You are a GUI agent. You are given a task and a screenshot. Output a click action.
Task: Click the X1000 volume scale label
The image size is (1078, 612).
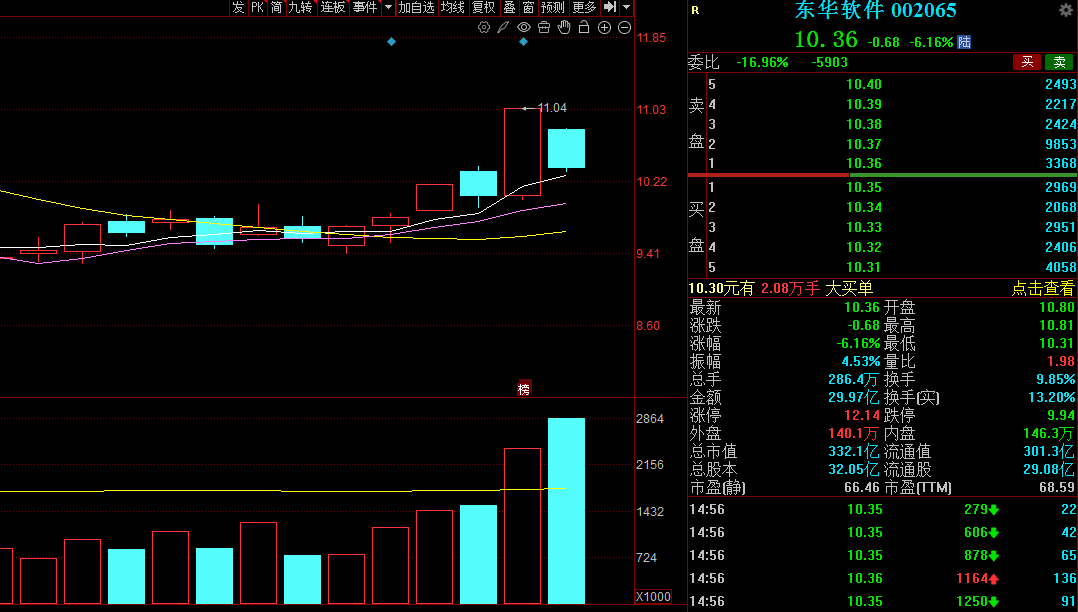[x=653, y=597]
